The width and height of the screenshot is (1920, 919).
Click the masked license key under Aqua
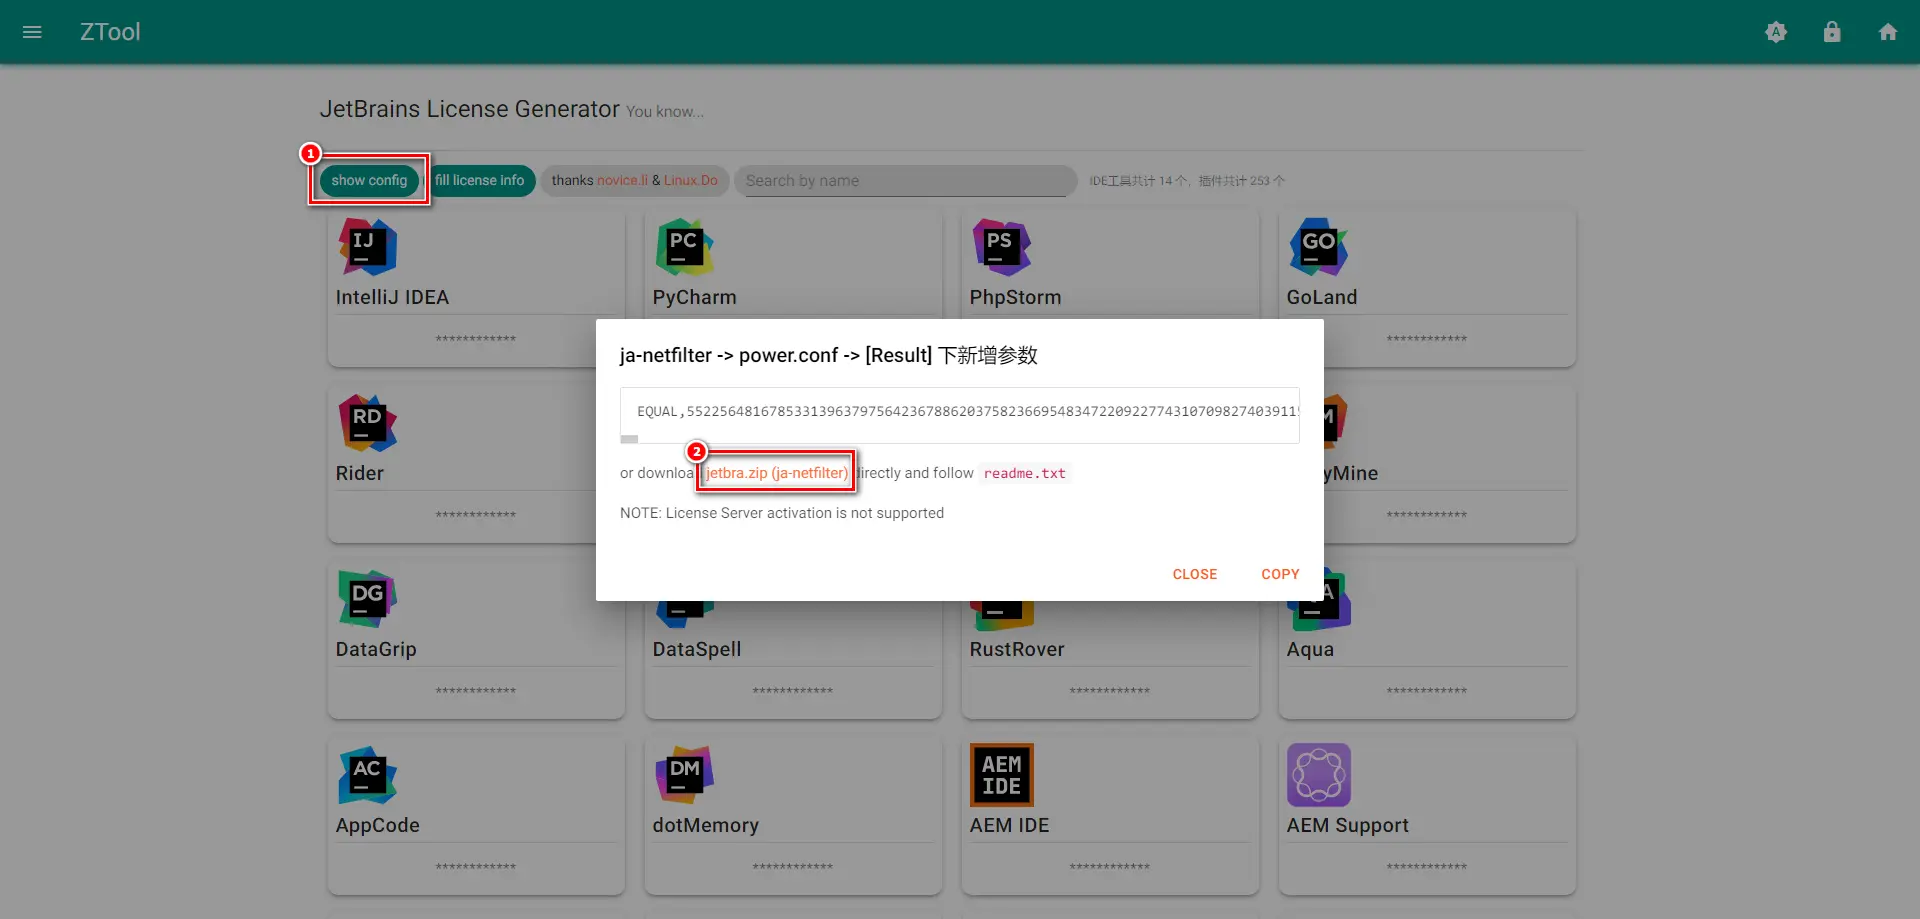pyautogui.click(x=1427, y=691)
